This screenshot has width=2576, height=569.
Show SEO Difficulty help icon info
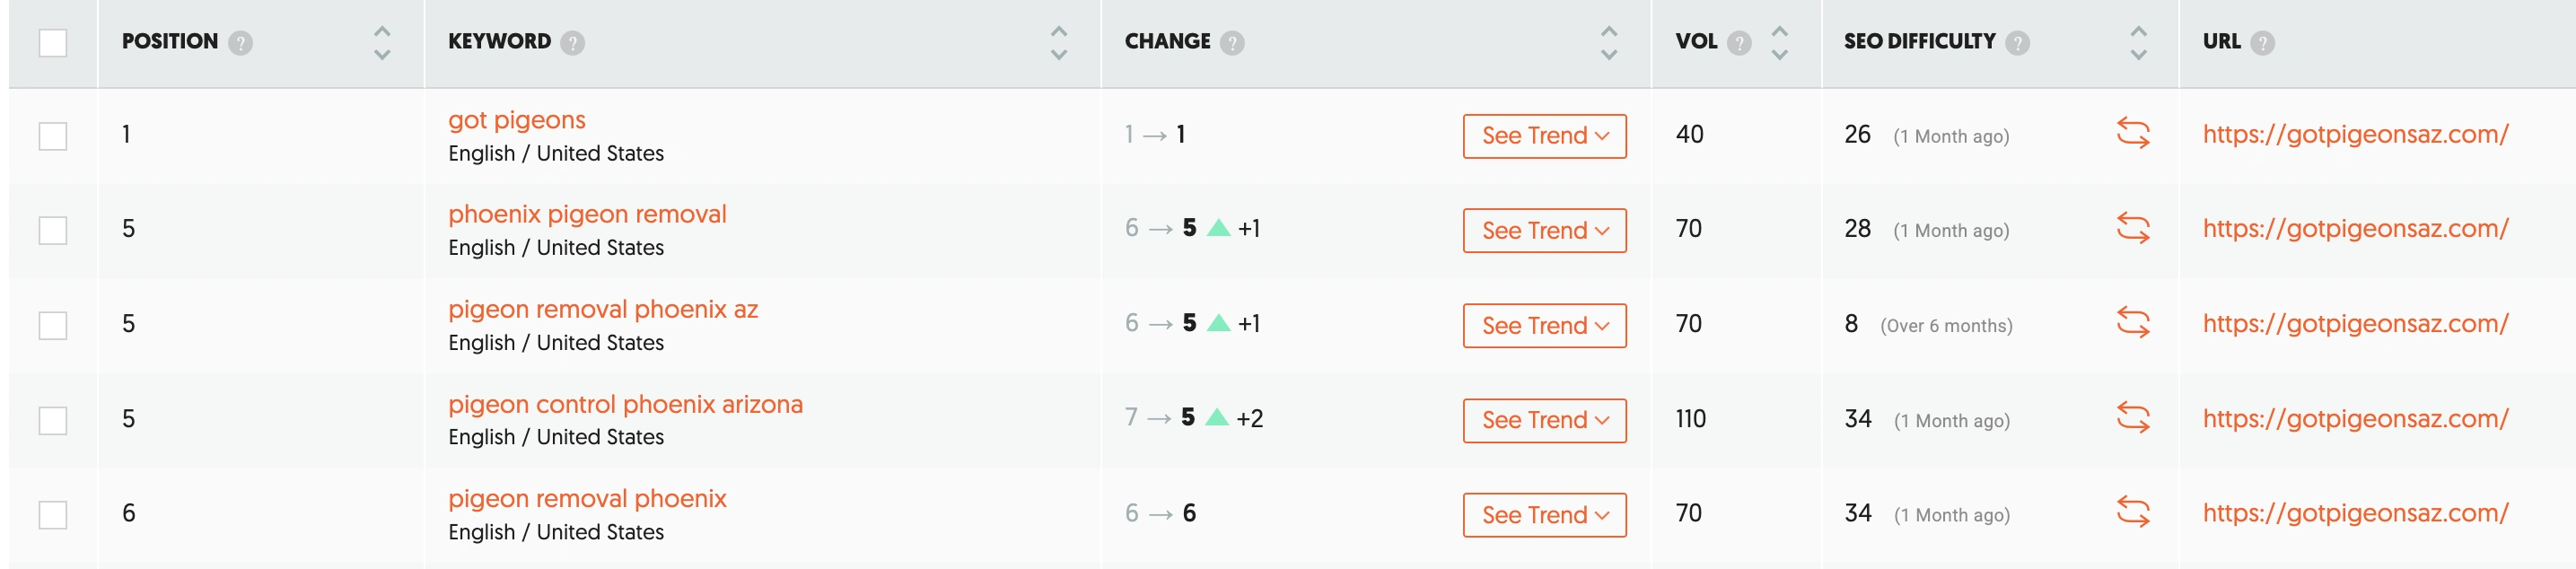2017,43
